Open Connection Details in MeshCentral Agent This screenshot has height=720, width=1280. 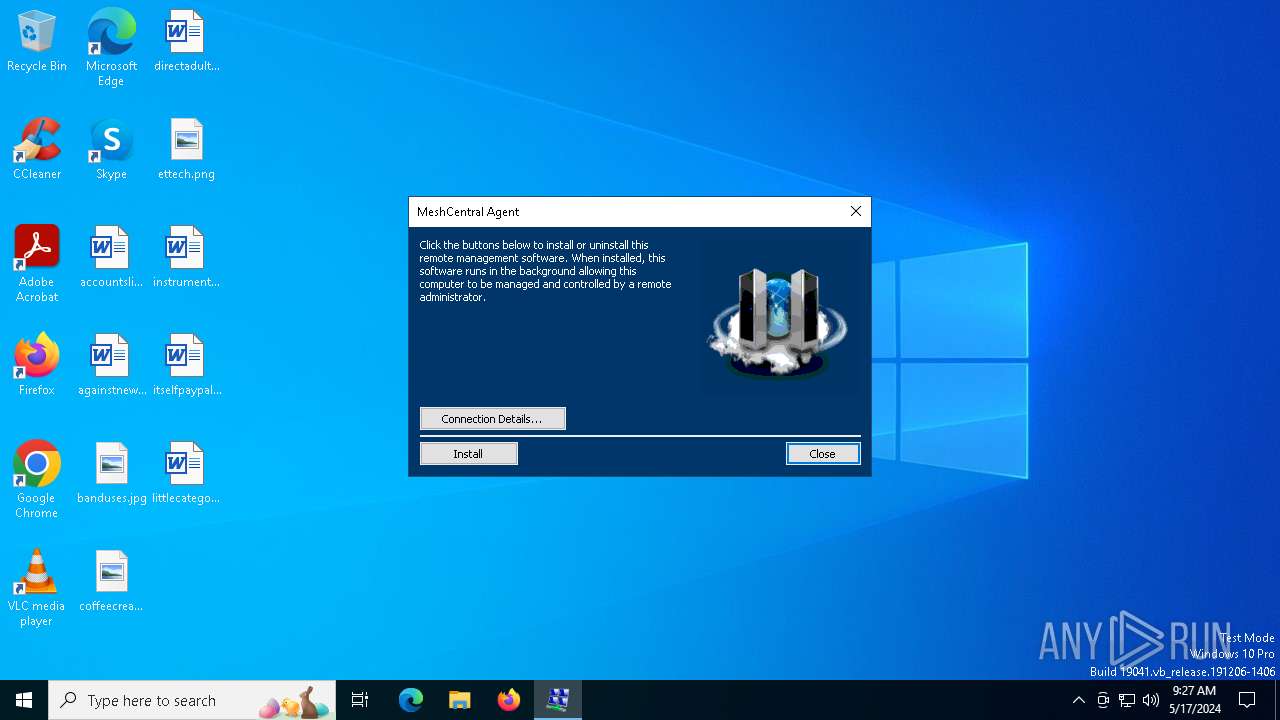[492, 419]
